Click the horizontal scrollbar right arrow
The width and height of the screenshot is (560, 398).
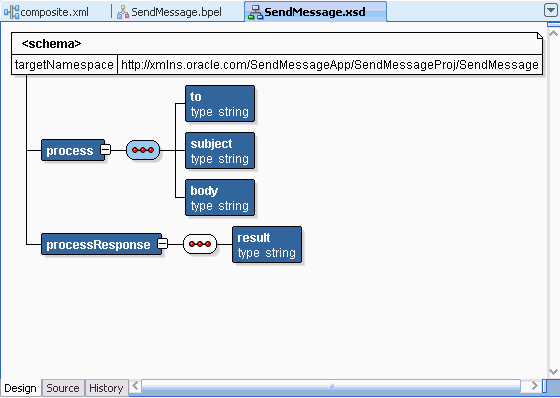[534, 386]
